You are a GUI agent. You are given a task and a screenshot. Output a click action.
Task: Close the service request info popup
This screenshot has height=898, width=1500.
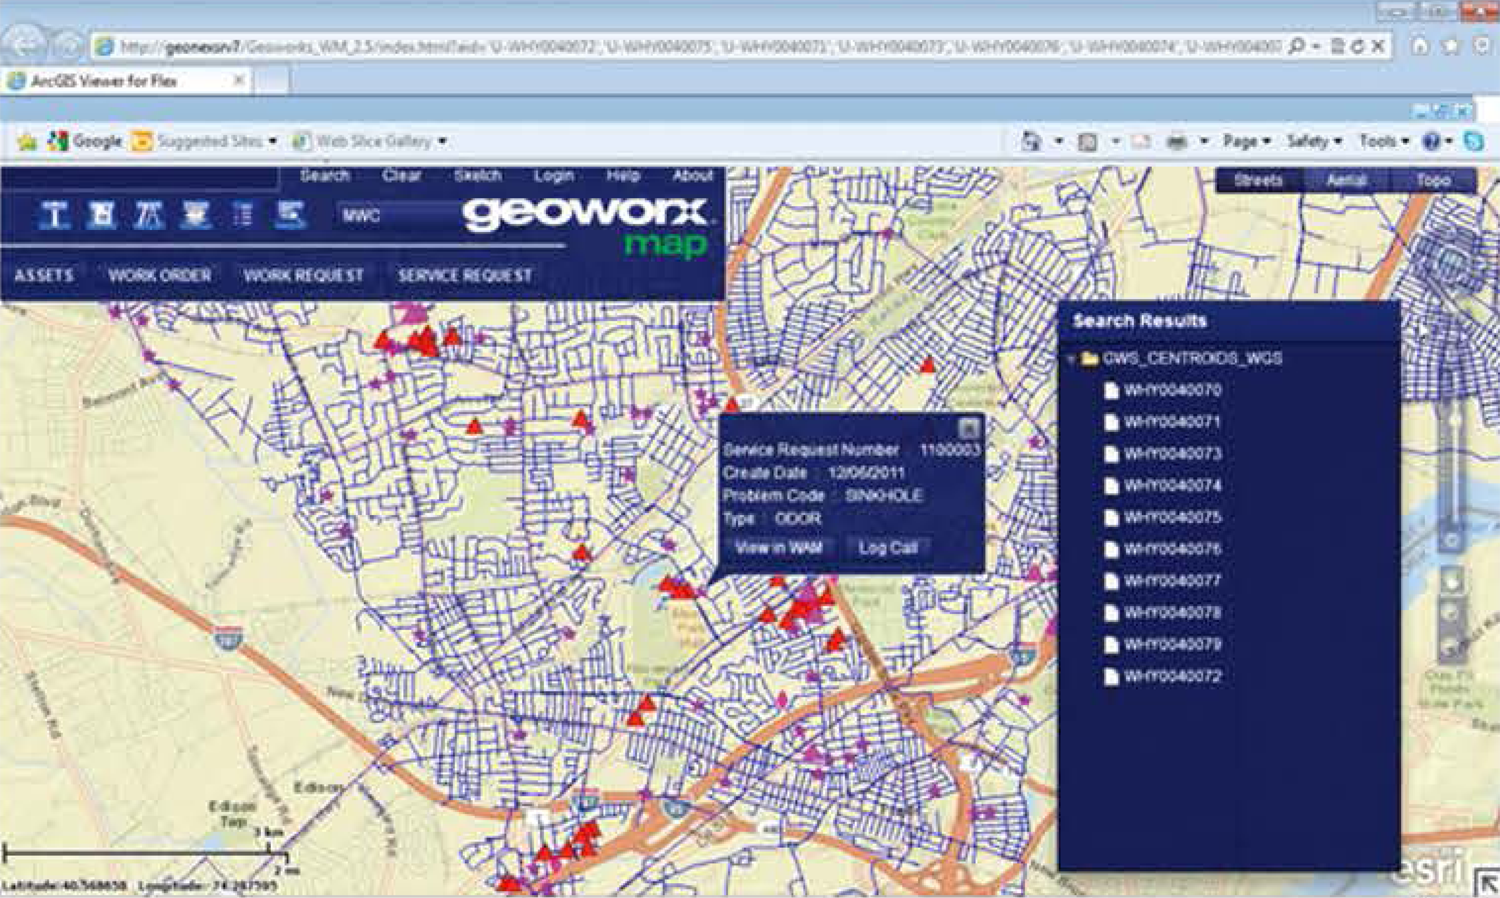968,428
